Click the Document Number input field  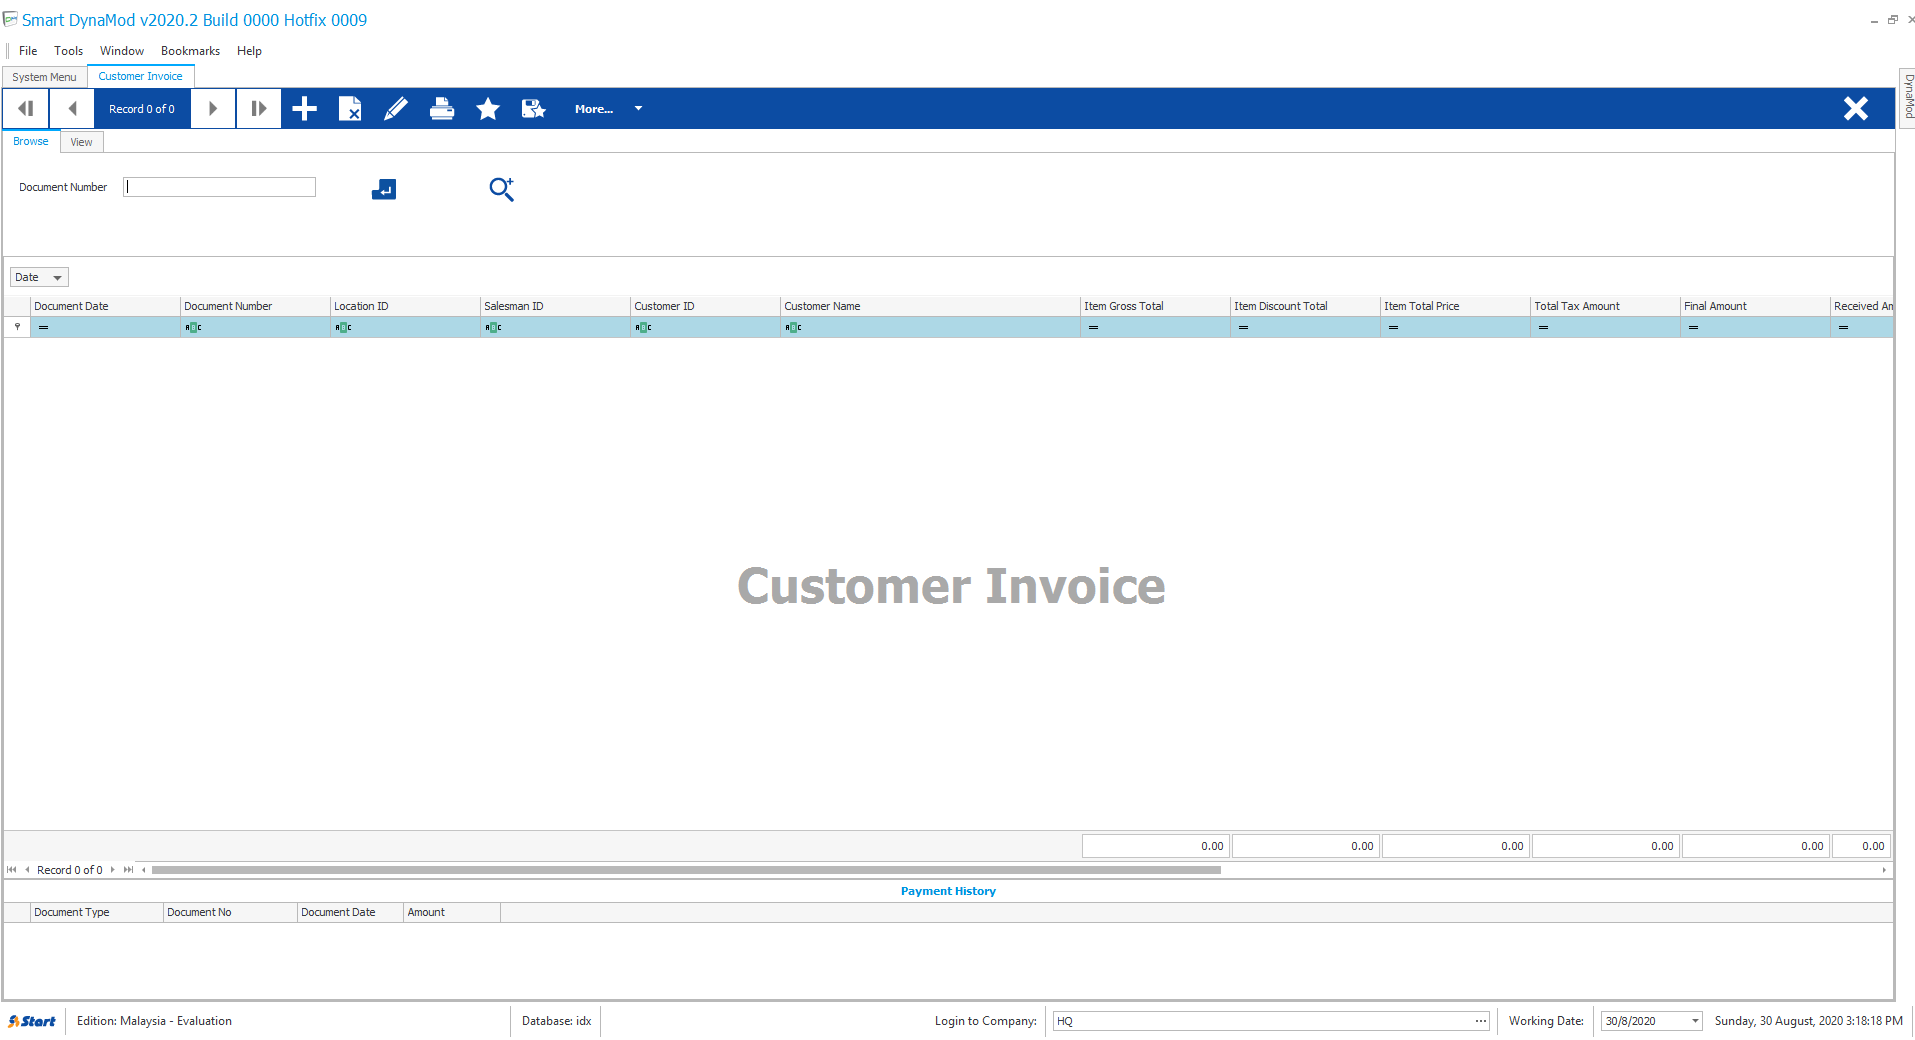click(x=219, y=187)
